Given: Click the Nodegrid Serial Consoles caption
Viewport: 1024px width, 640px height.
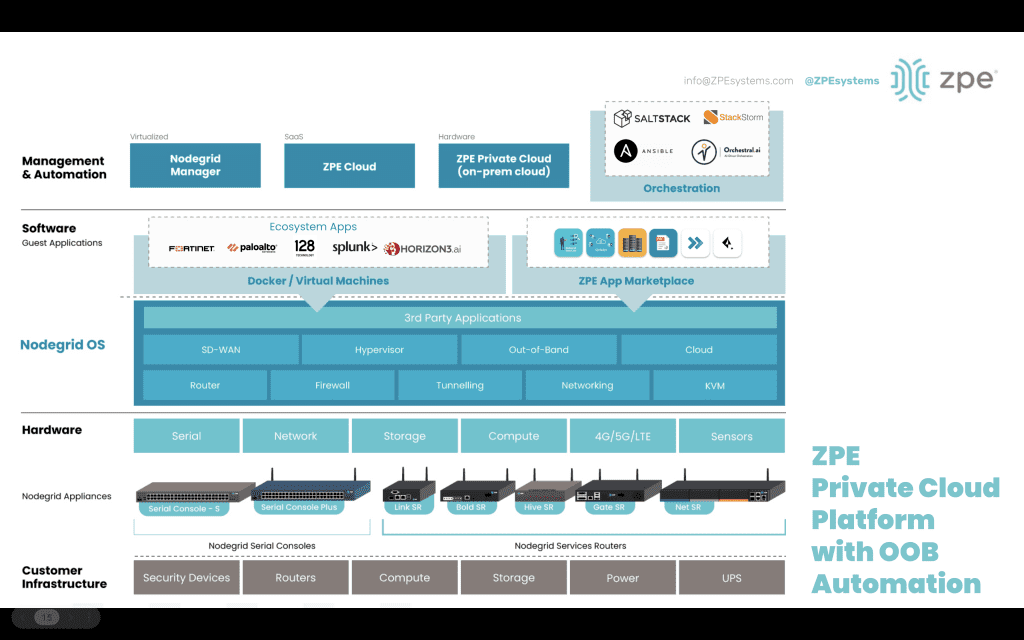Looking at the screenshot, I should 262,546.
